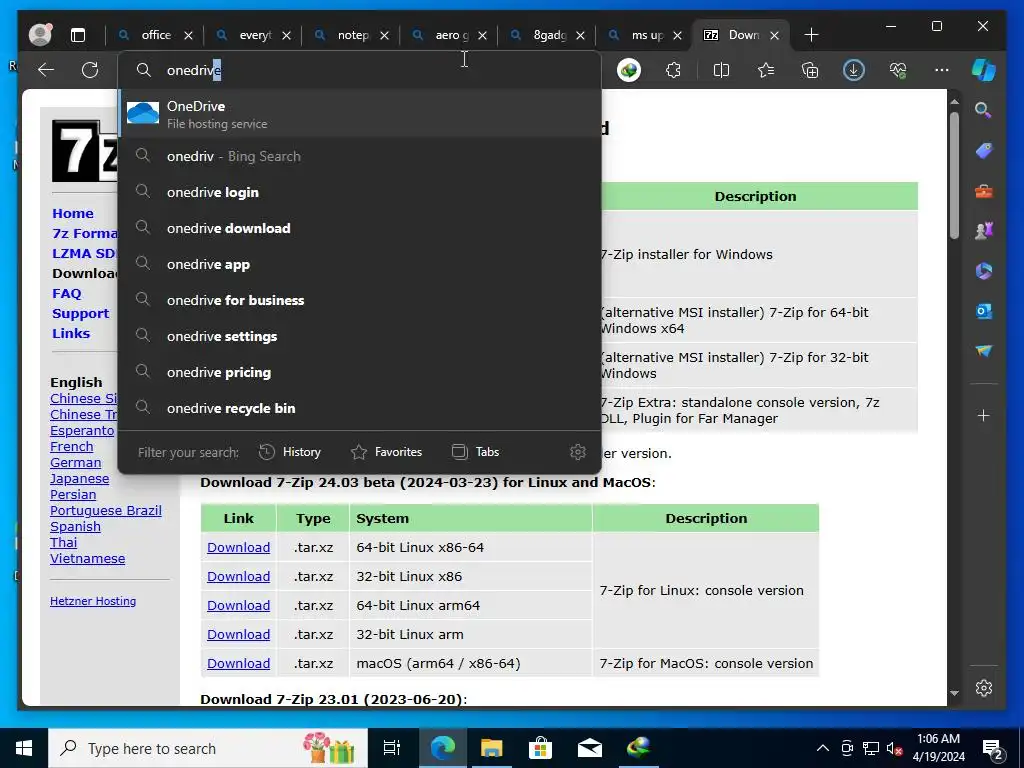Choose 'onedrive pricing' suggestion
Viewport: 1024px width, 768px height.
coord(360,372)
